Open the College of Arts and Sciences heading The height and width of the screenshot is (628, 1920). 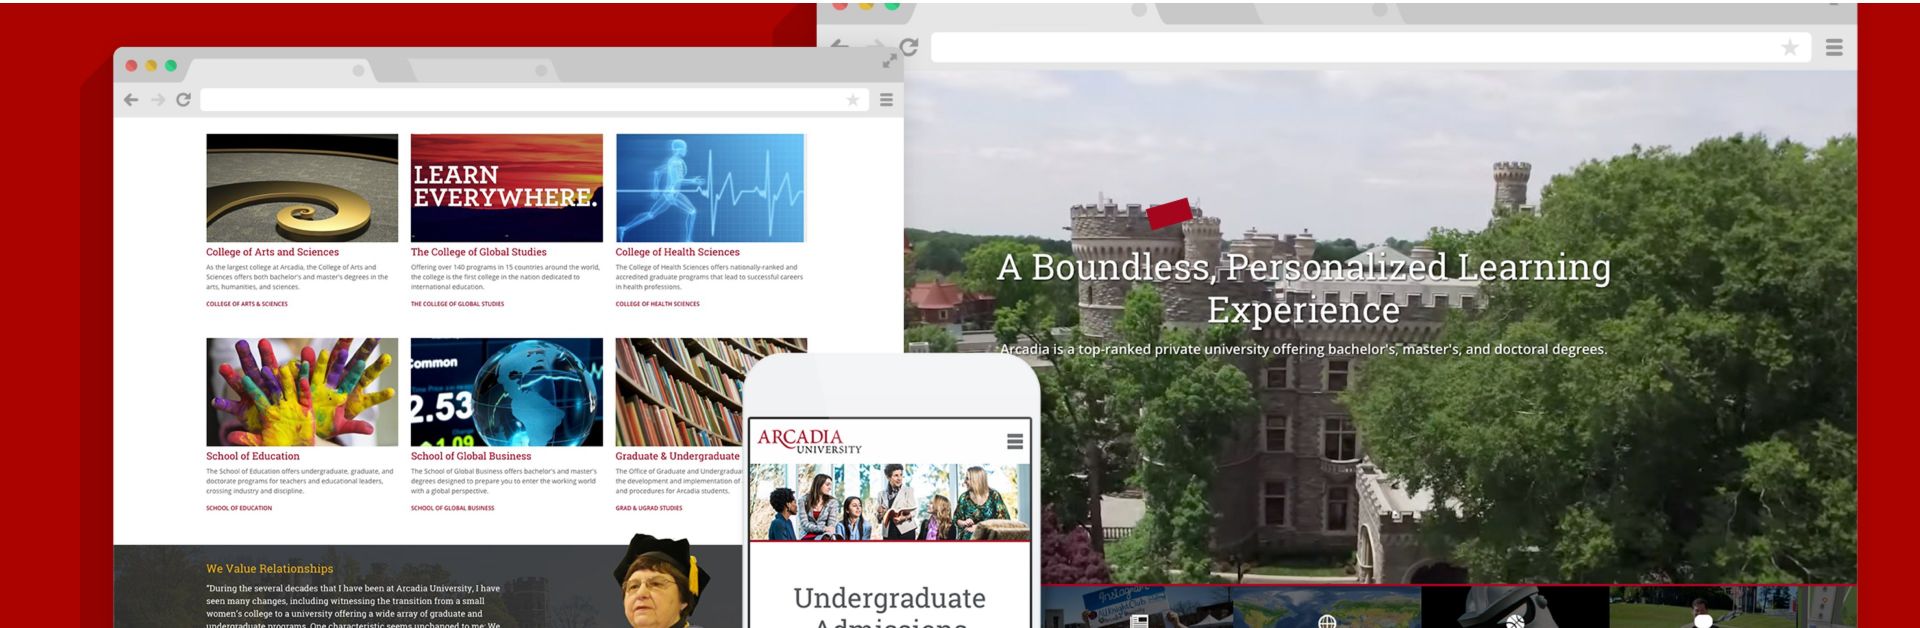click(x=272, y=252)
